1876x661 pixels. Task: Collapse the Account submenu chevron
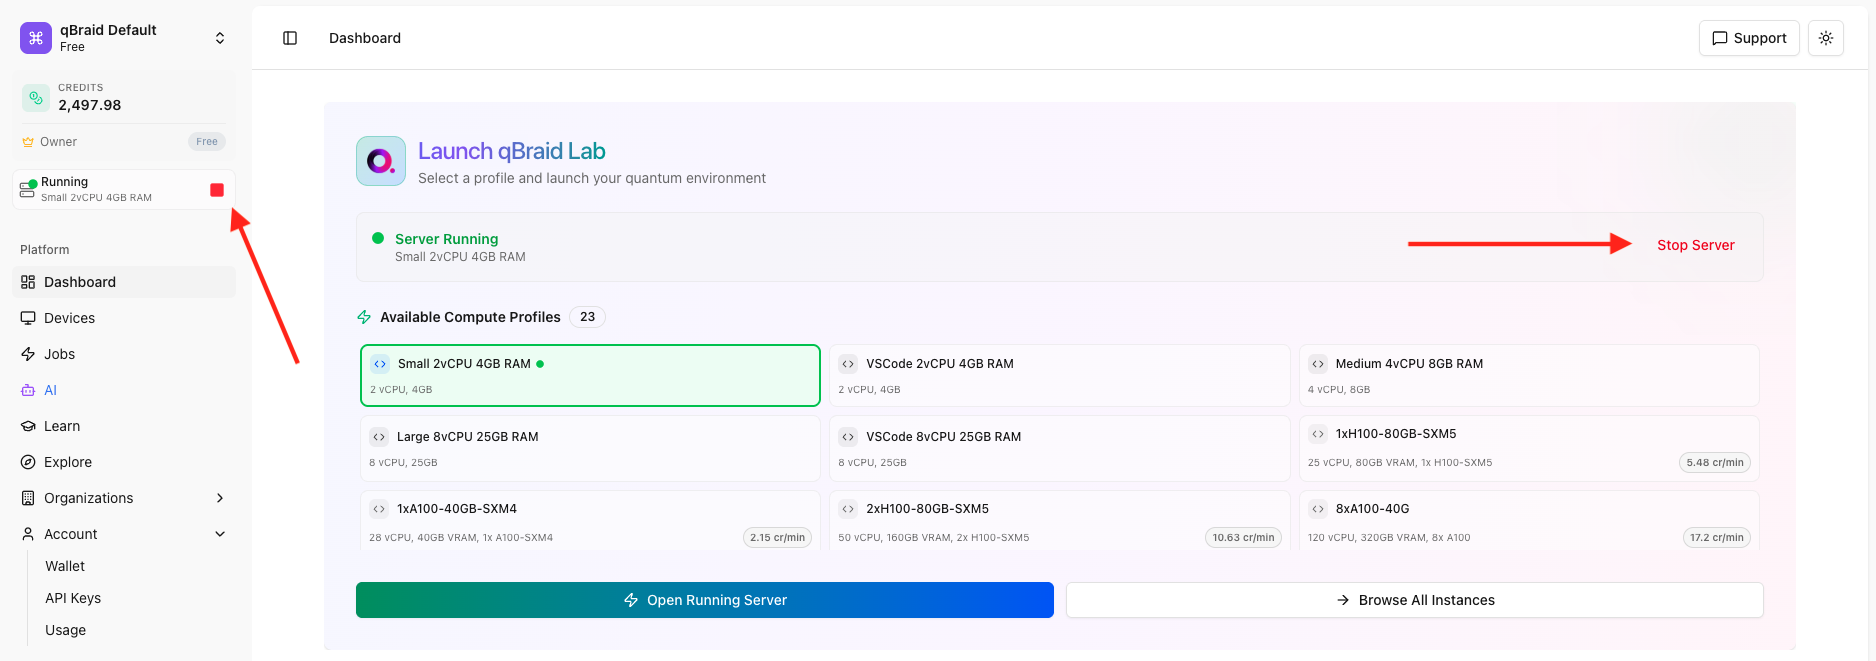click(220, 534)
